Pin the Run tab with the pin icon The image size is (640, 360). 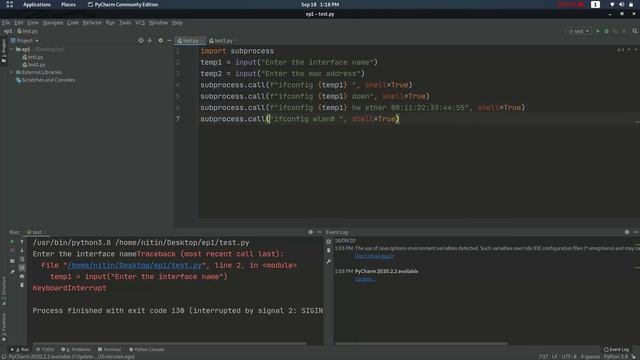coord(12,272)
